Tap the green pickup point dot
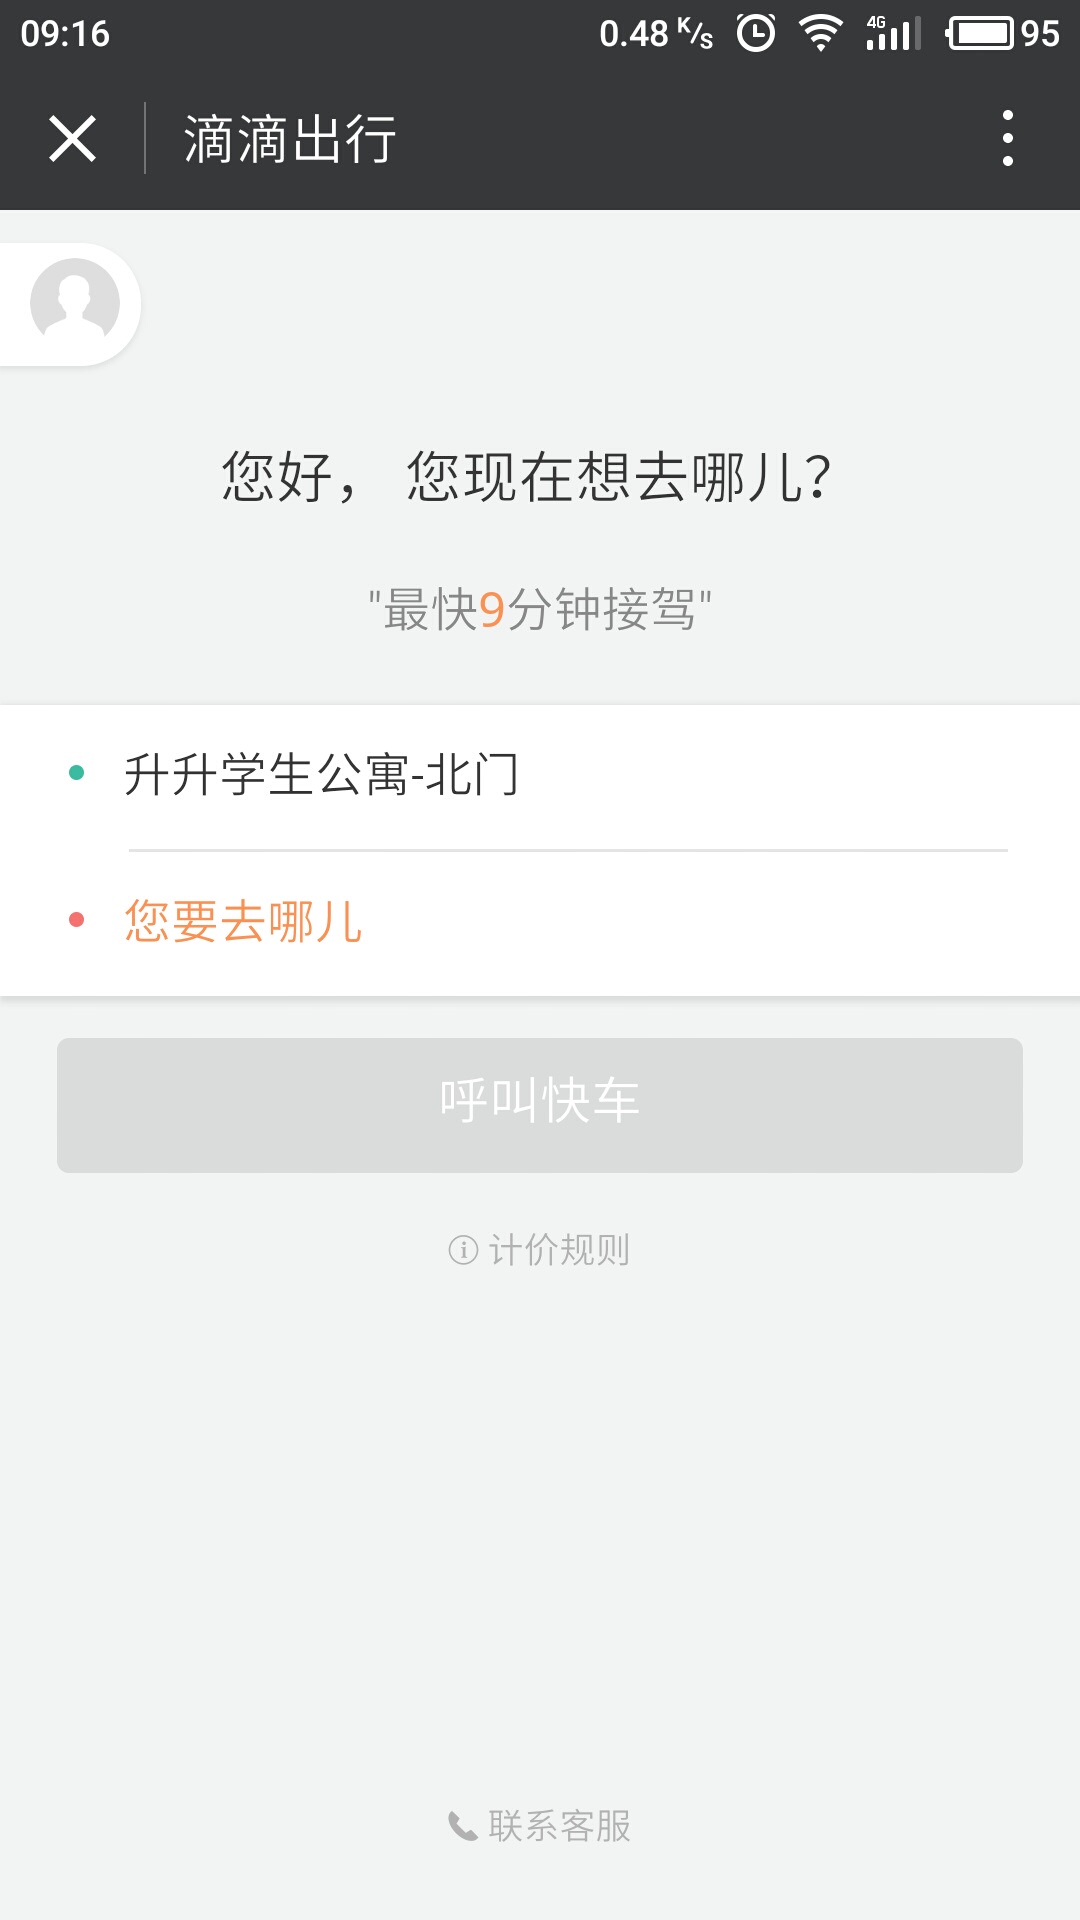This screenshot has height=1920, width=1080. point(77,772)
